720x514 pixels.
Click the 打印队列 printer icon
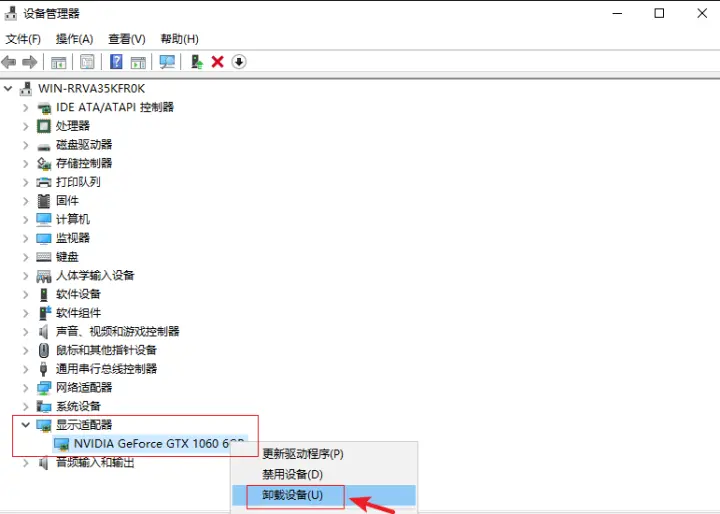point(44,182)
